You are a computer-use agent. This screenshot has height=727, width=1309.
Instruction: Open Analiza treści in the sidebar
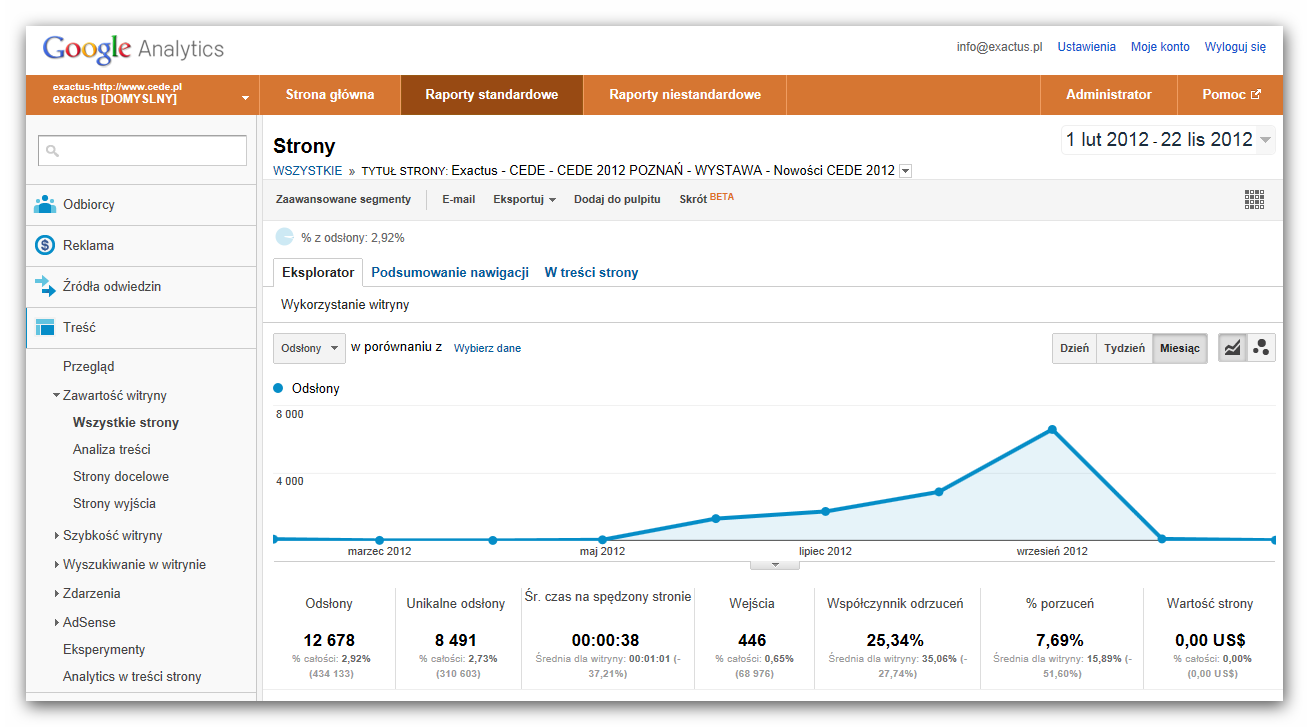[112, 449]
